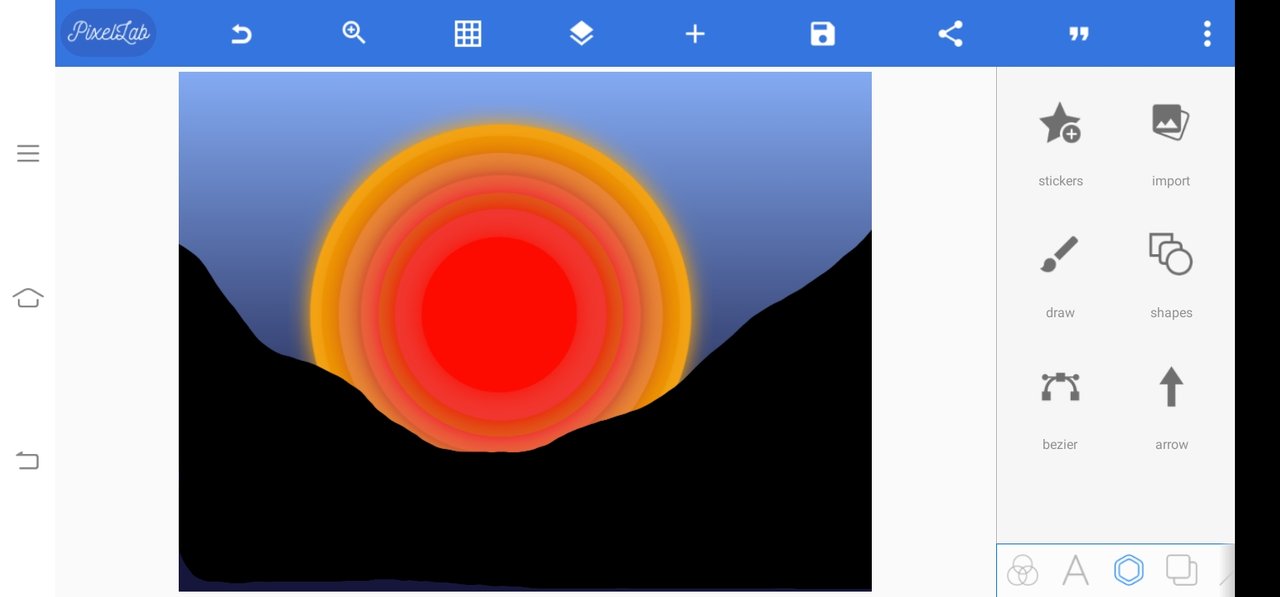Open the zoom magnifier tool
The width and height of the screenshot is (1280, 597).
point(354,33)
